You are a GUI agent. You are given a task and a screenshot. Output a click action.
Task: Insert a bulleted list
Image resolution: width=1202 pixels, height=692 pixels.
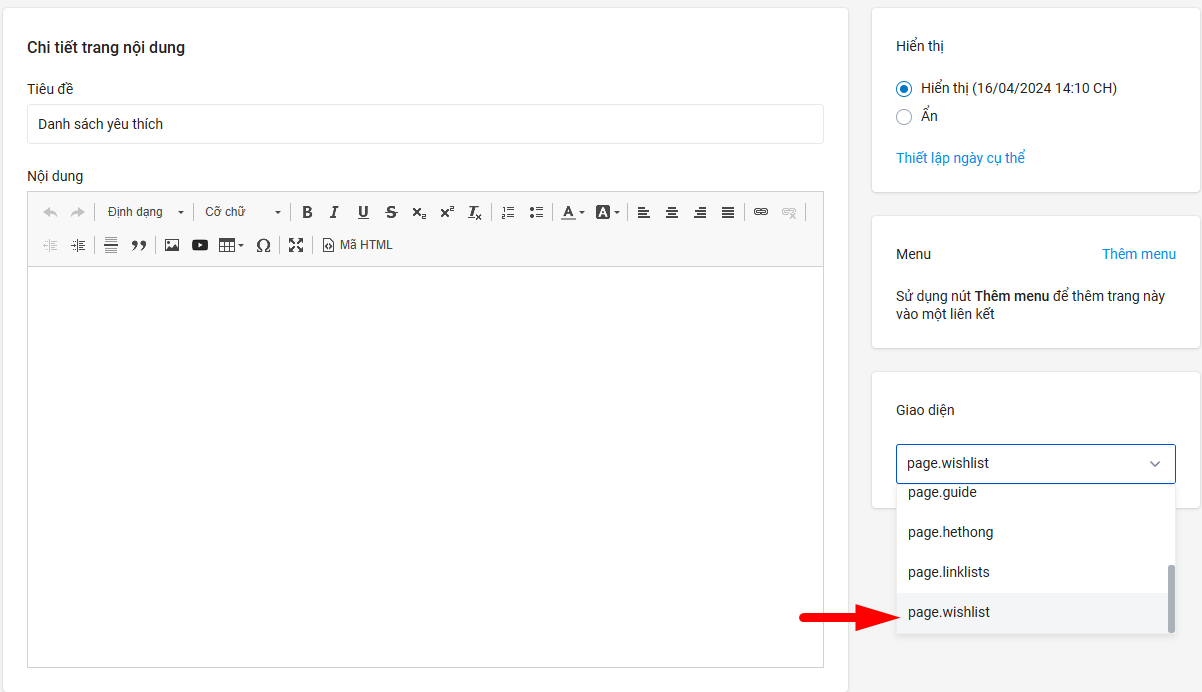pyautogui.click(x=536, y=212)
